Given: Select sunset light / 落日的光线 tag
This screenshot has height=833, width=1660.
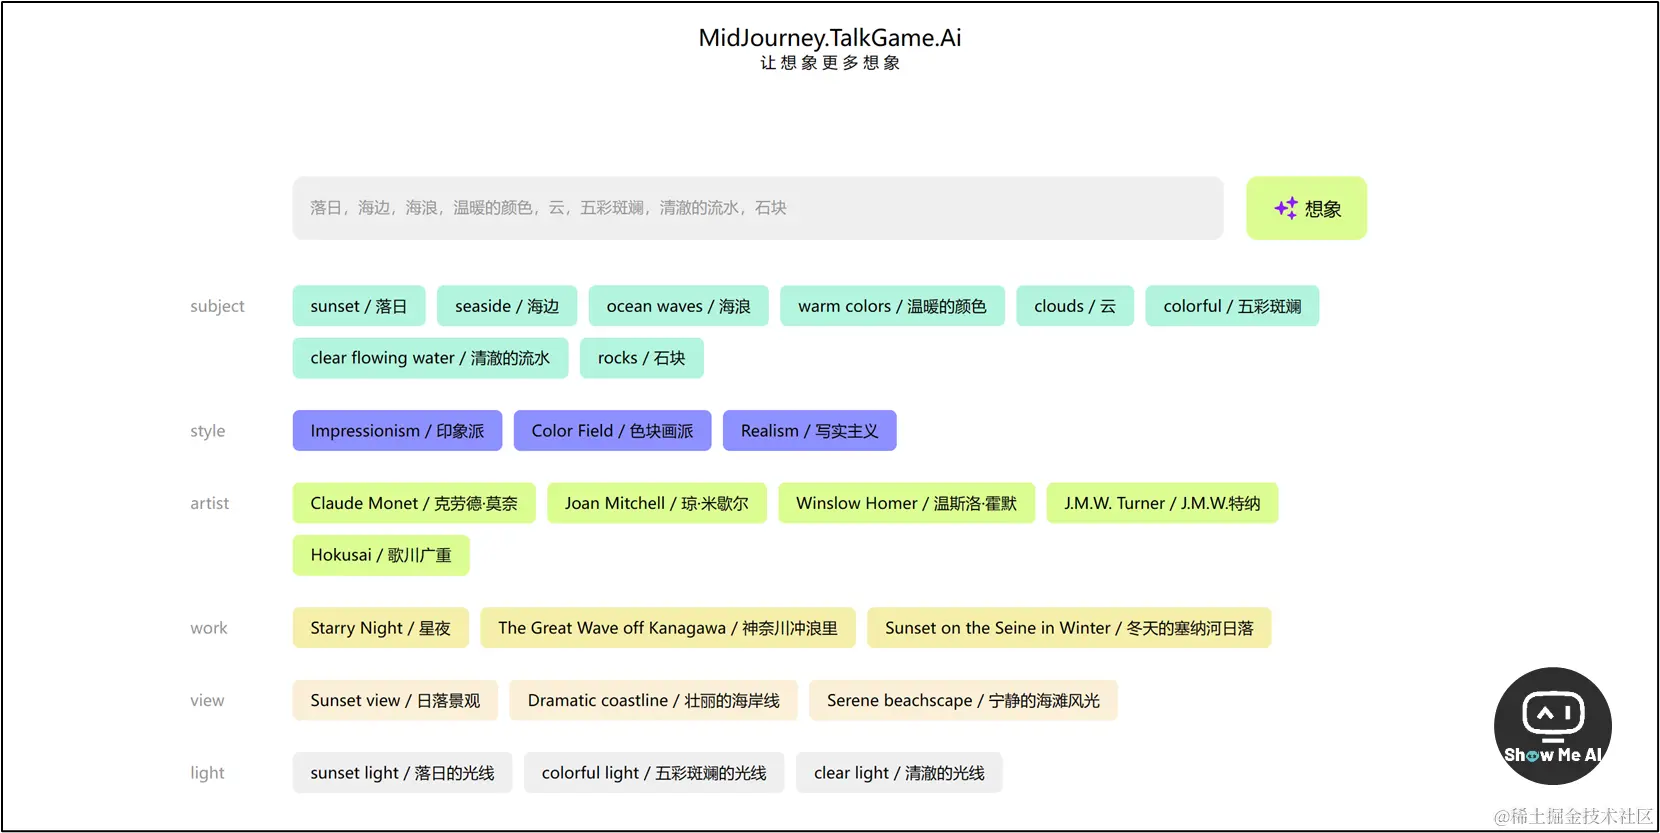Looking at the screenshot, I should click(402, 773).
